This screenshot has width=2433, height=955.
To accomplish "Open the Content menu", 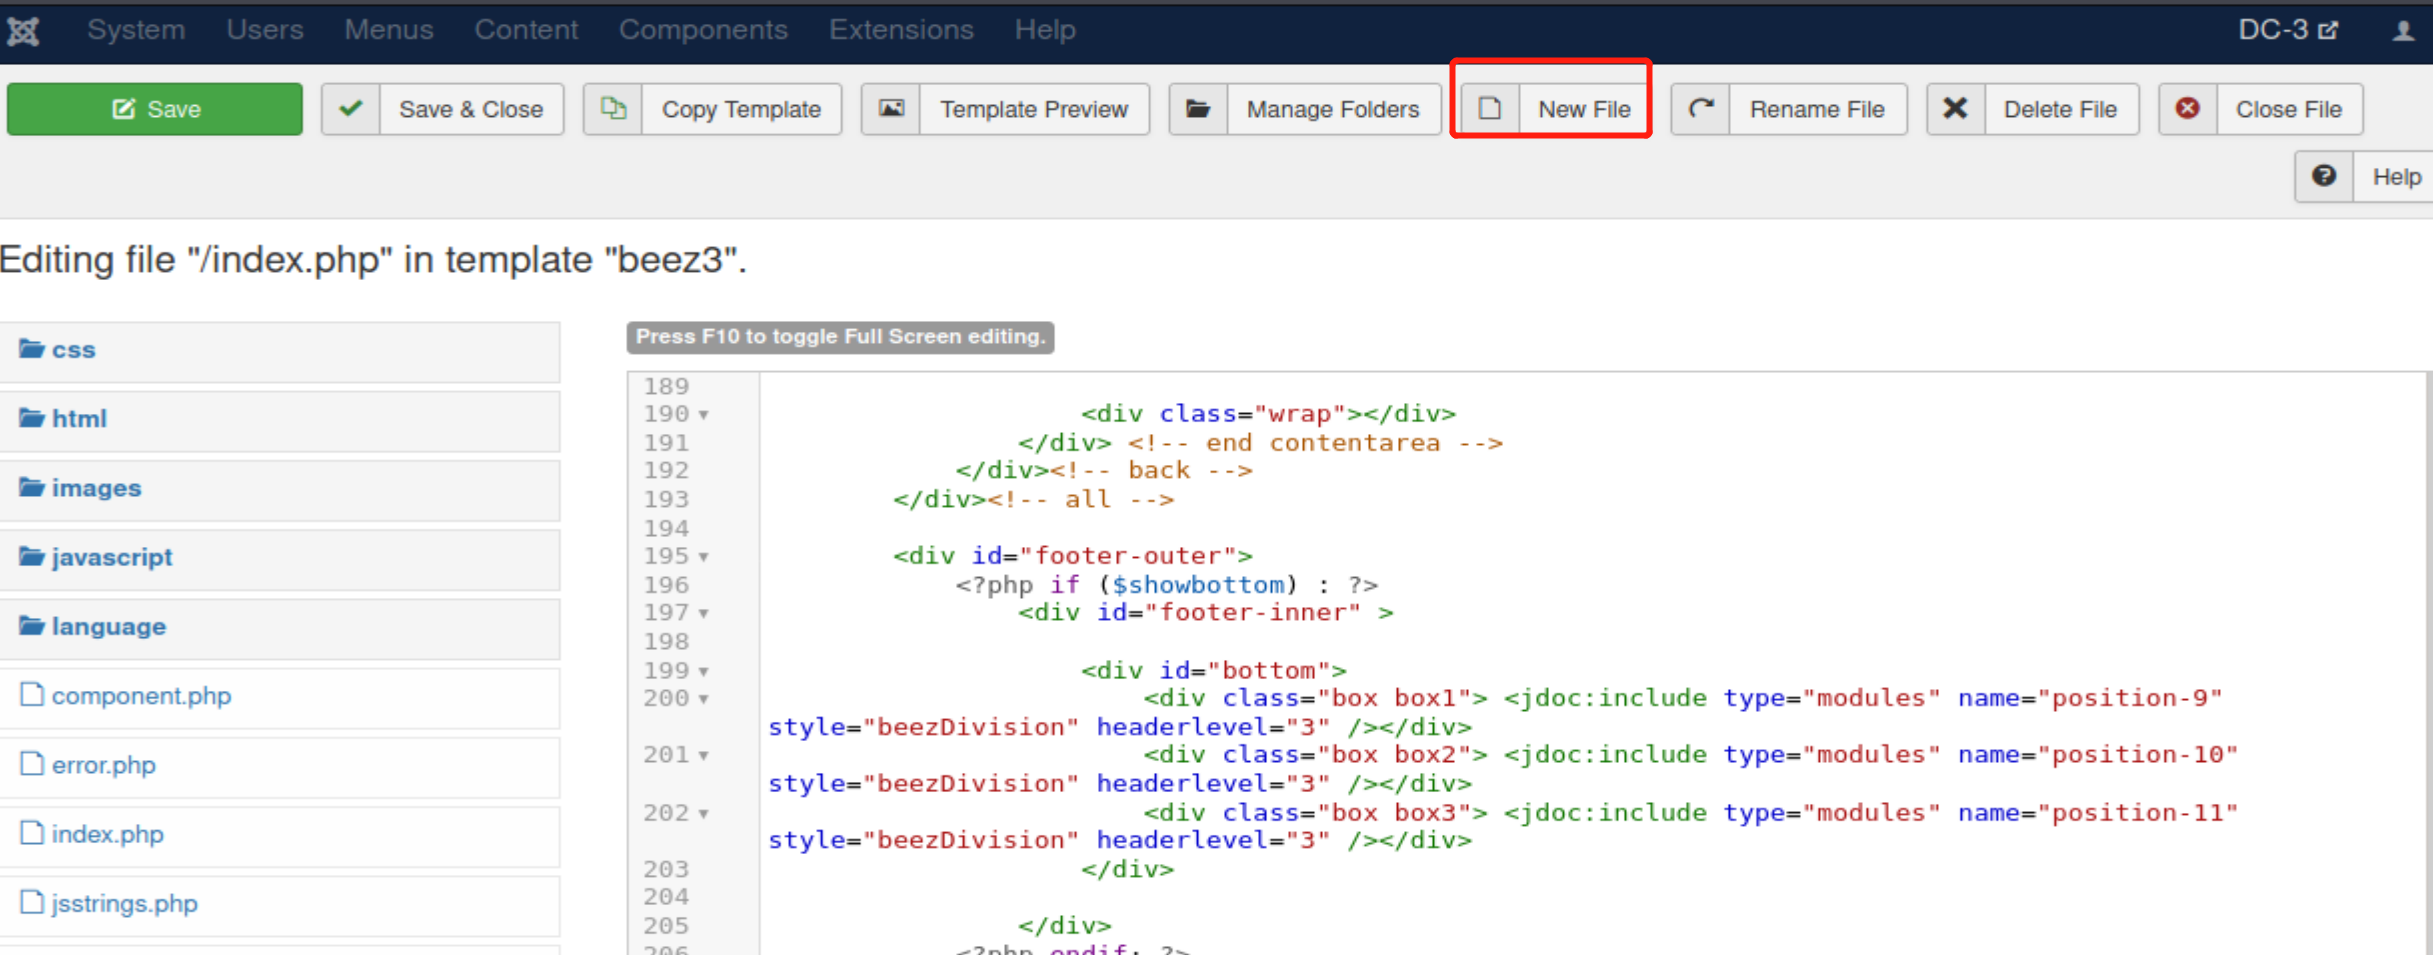I will (x=526, y=30).
